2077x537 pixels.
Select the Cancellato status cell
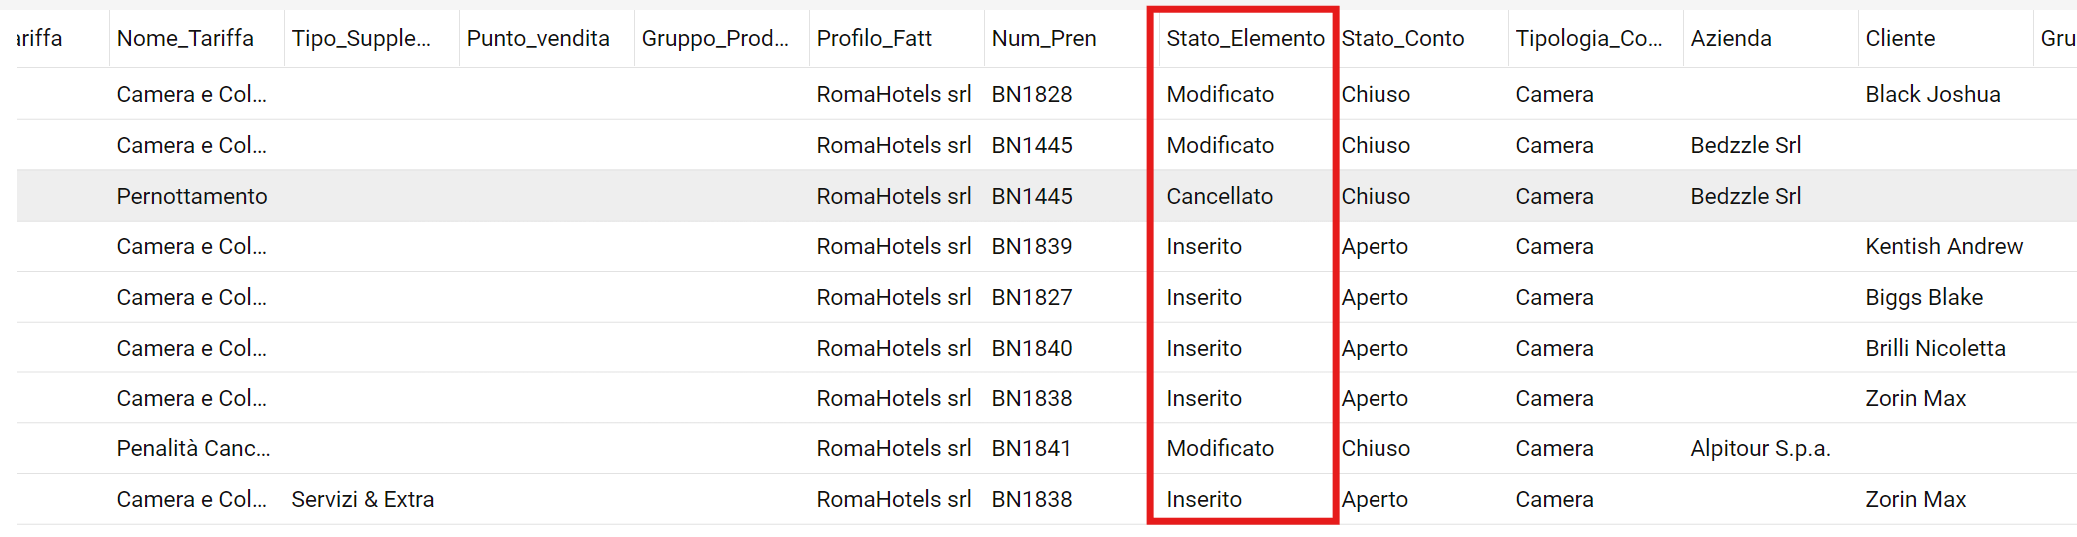pyautogui.click(x=1219, y=196)
